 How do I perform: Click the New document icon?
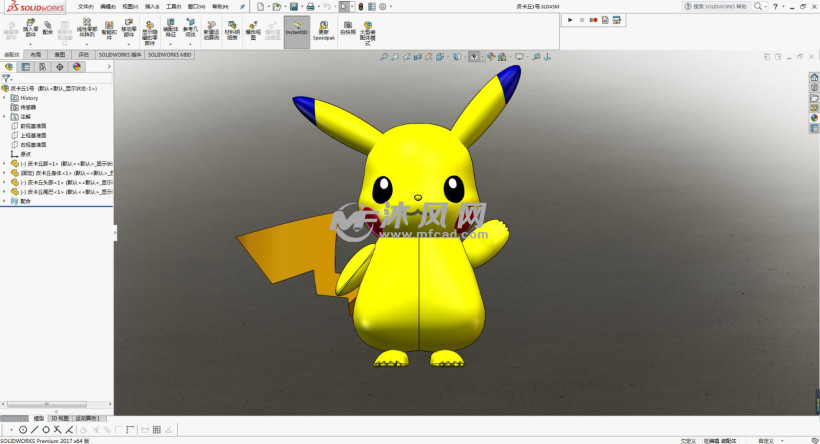tap(260, 7)
